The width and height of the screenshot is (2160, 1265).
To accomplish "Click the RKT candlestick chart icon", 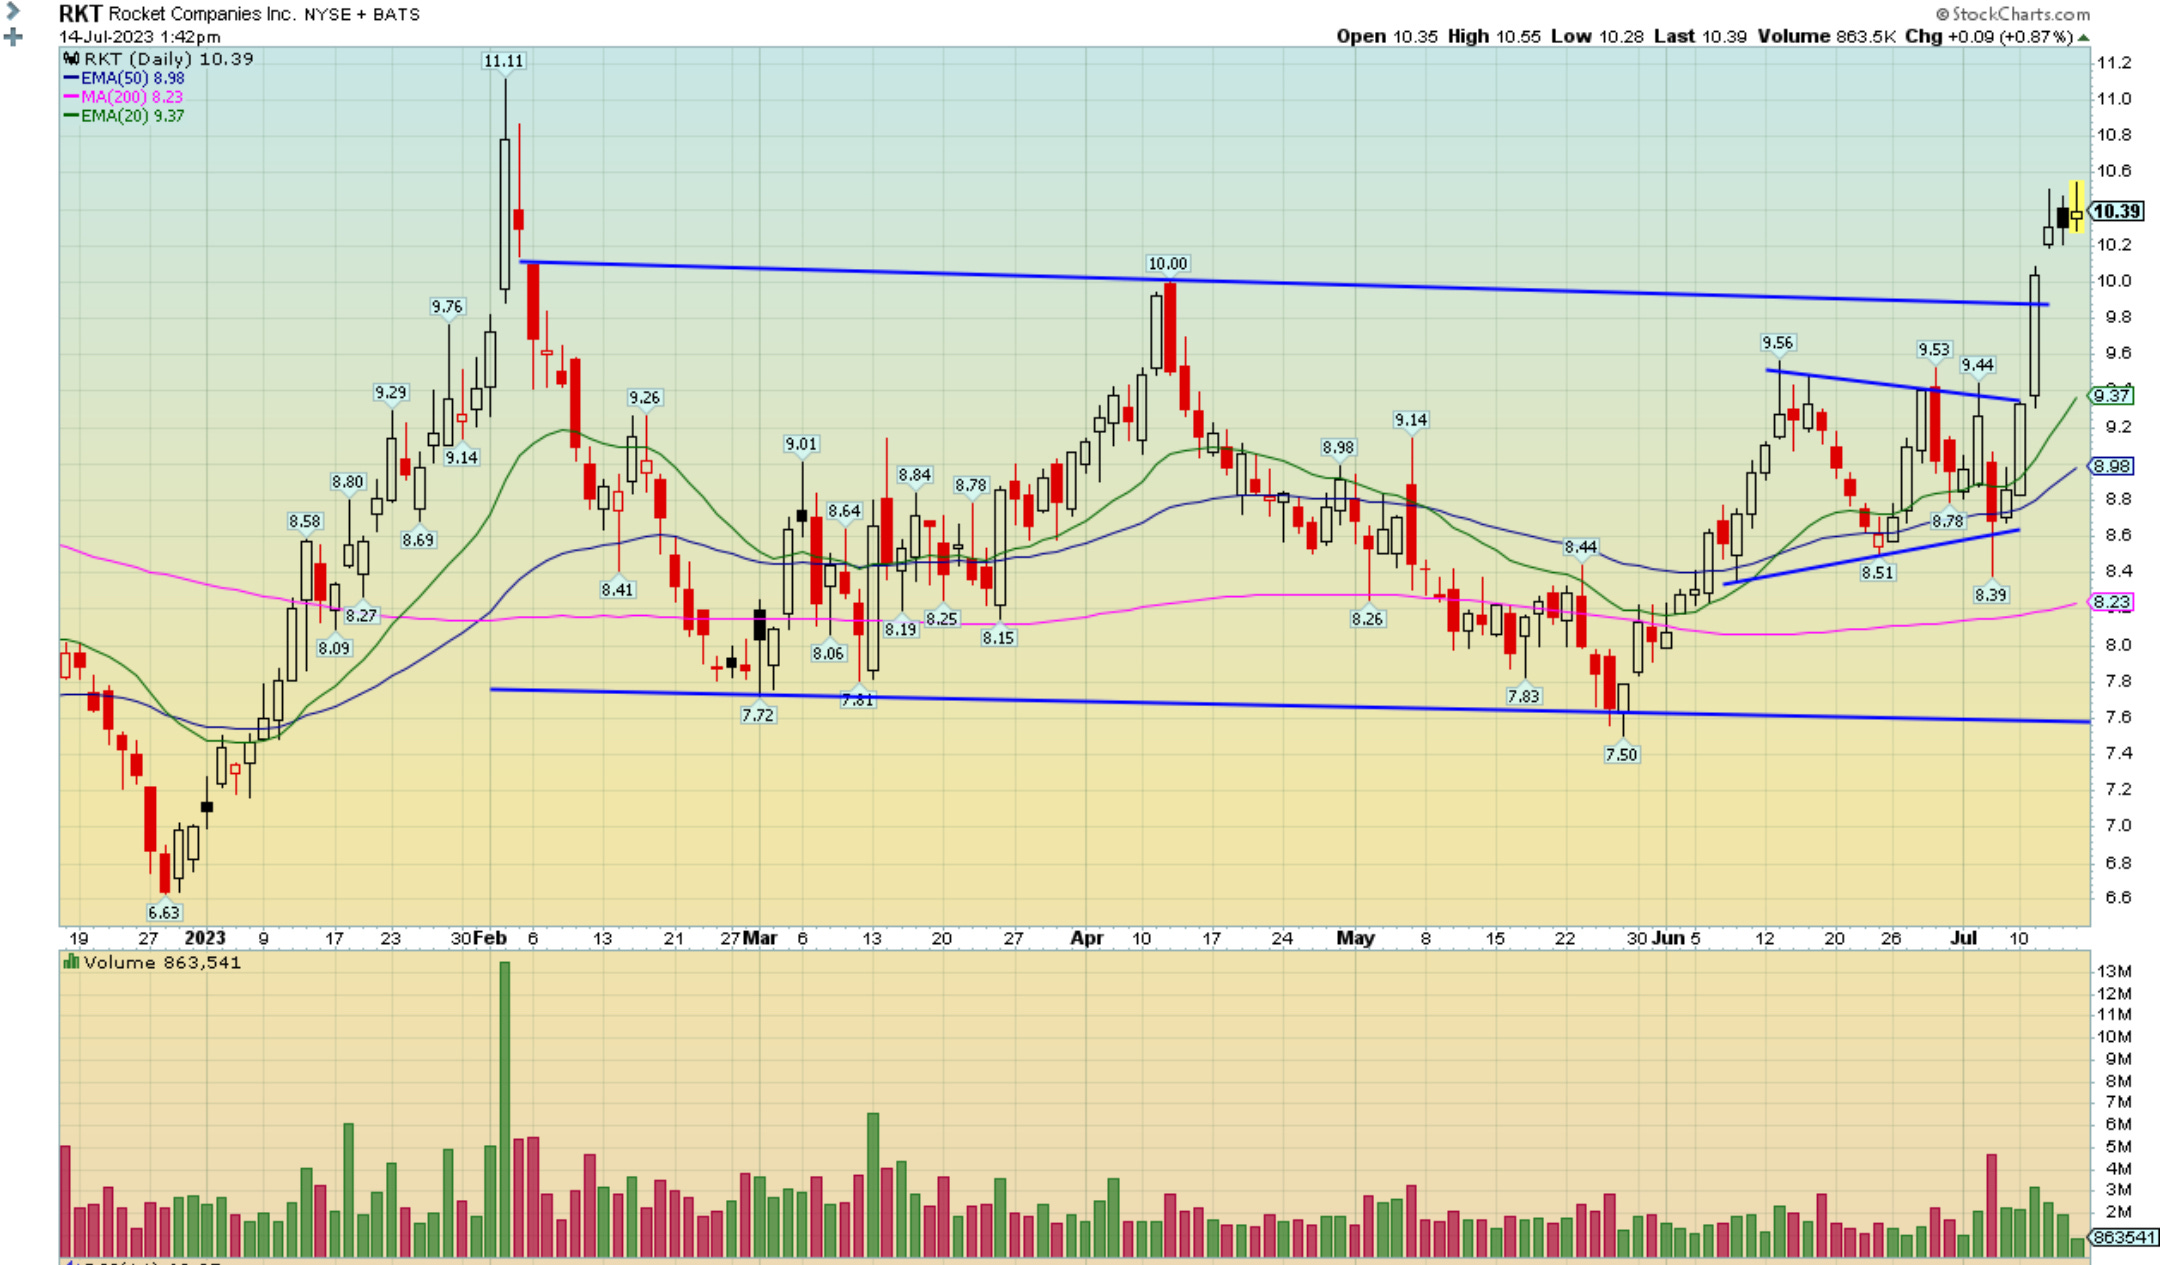I will click(70, 58).
